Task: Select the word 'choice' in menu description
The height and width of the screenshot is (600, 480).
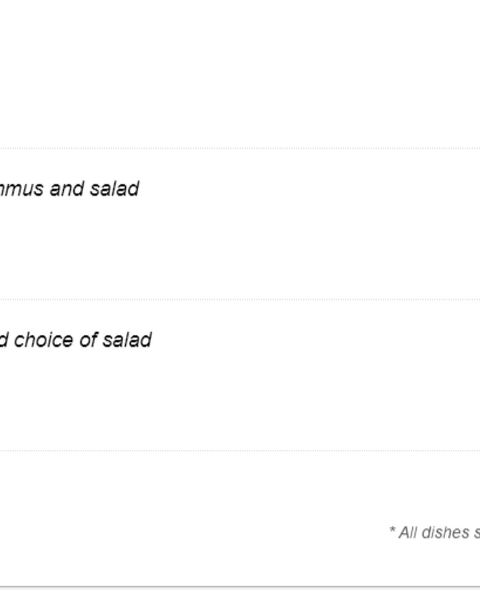Action: 43,340
